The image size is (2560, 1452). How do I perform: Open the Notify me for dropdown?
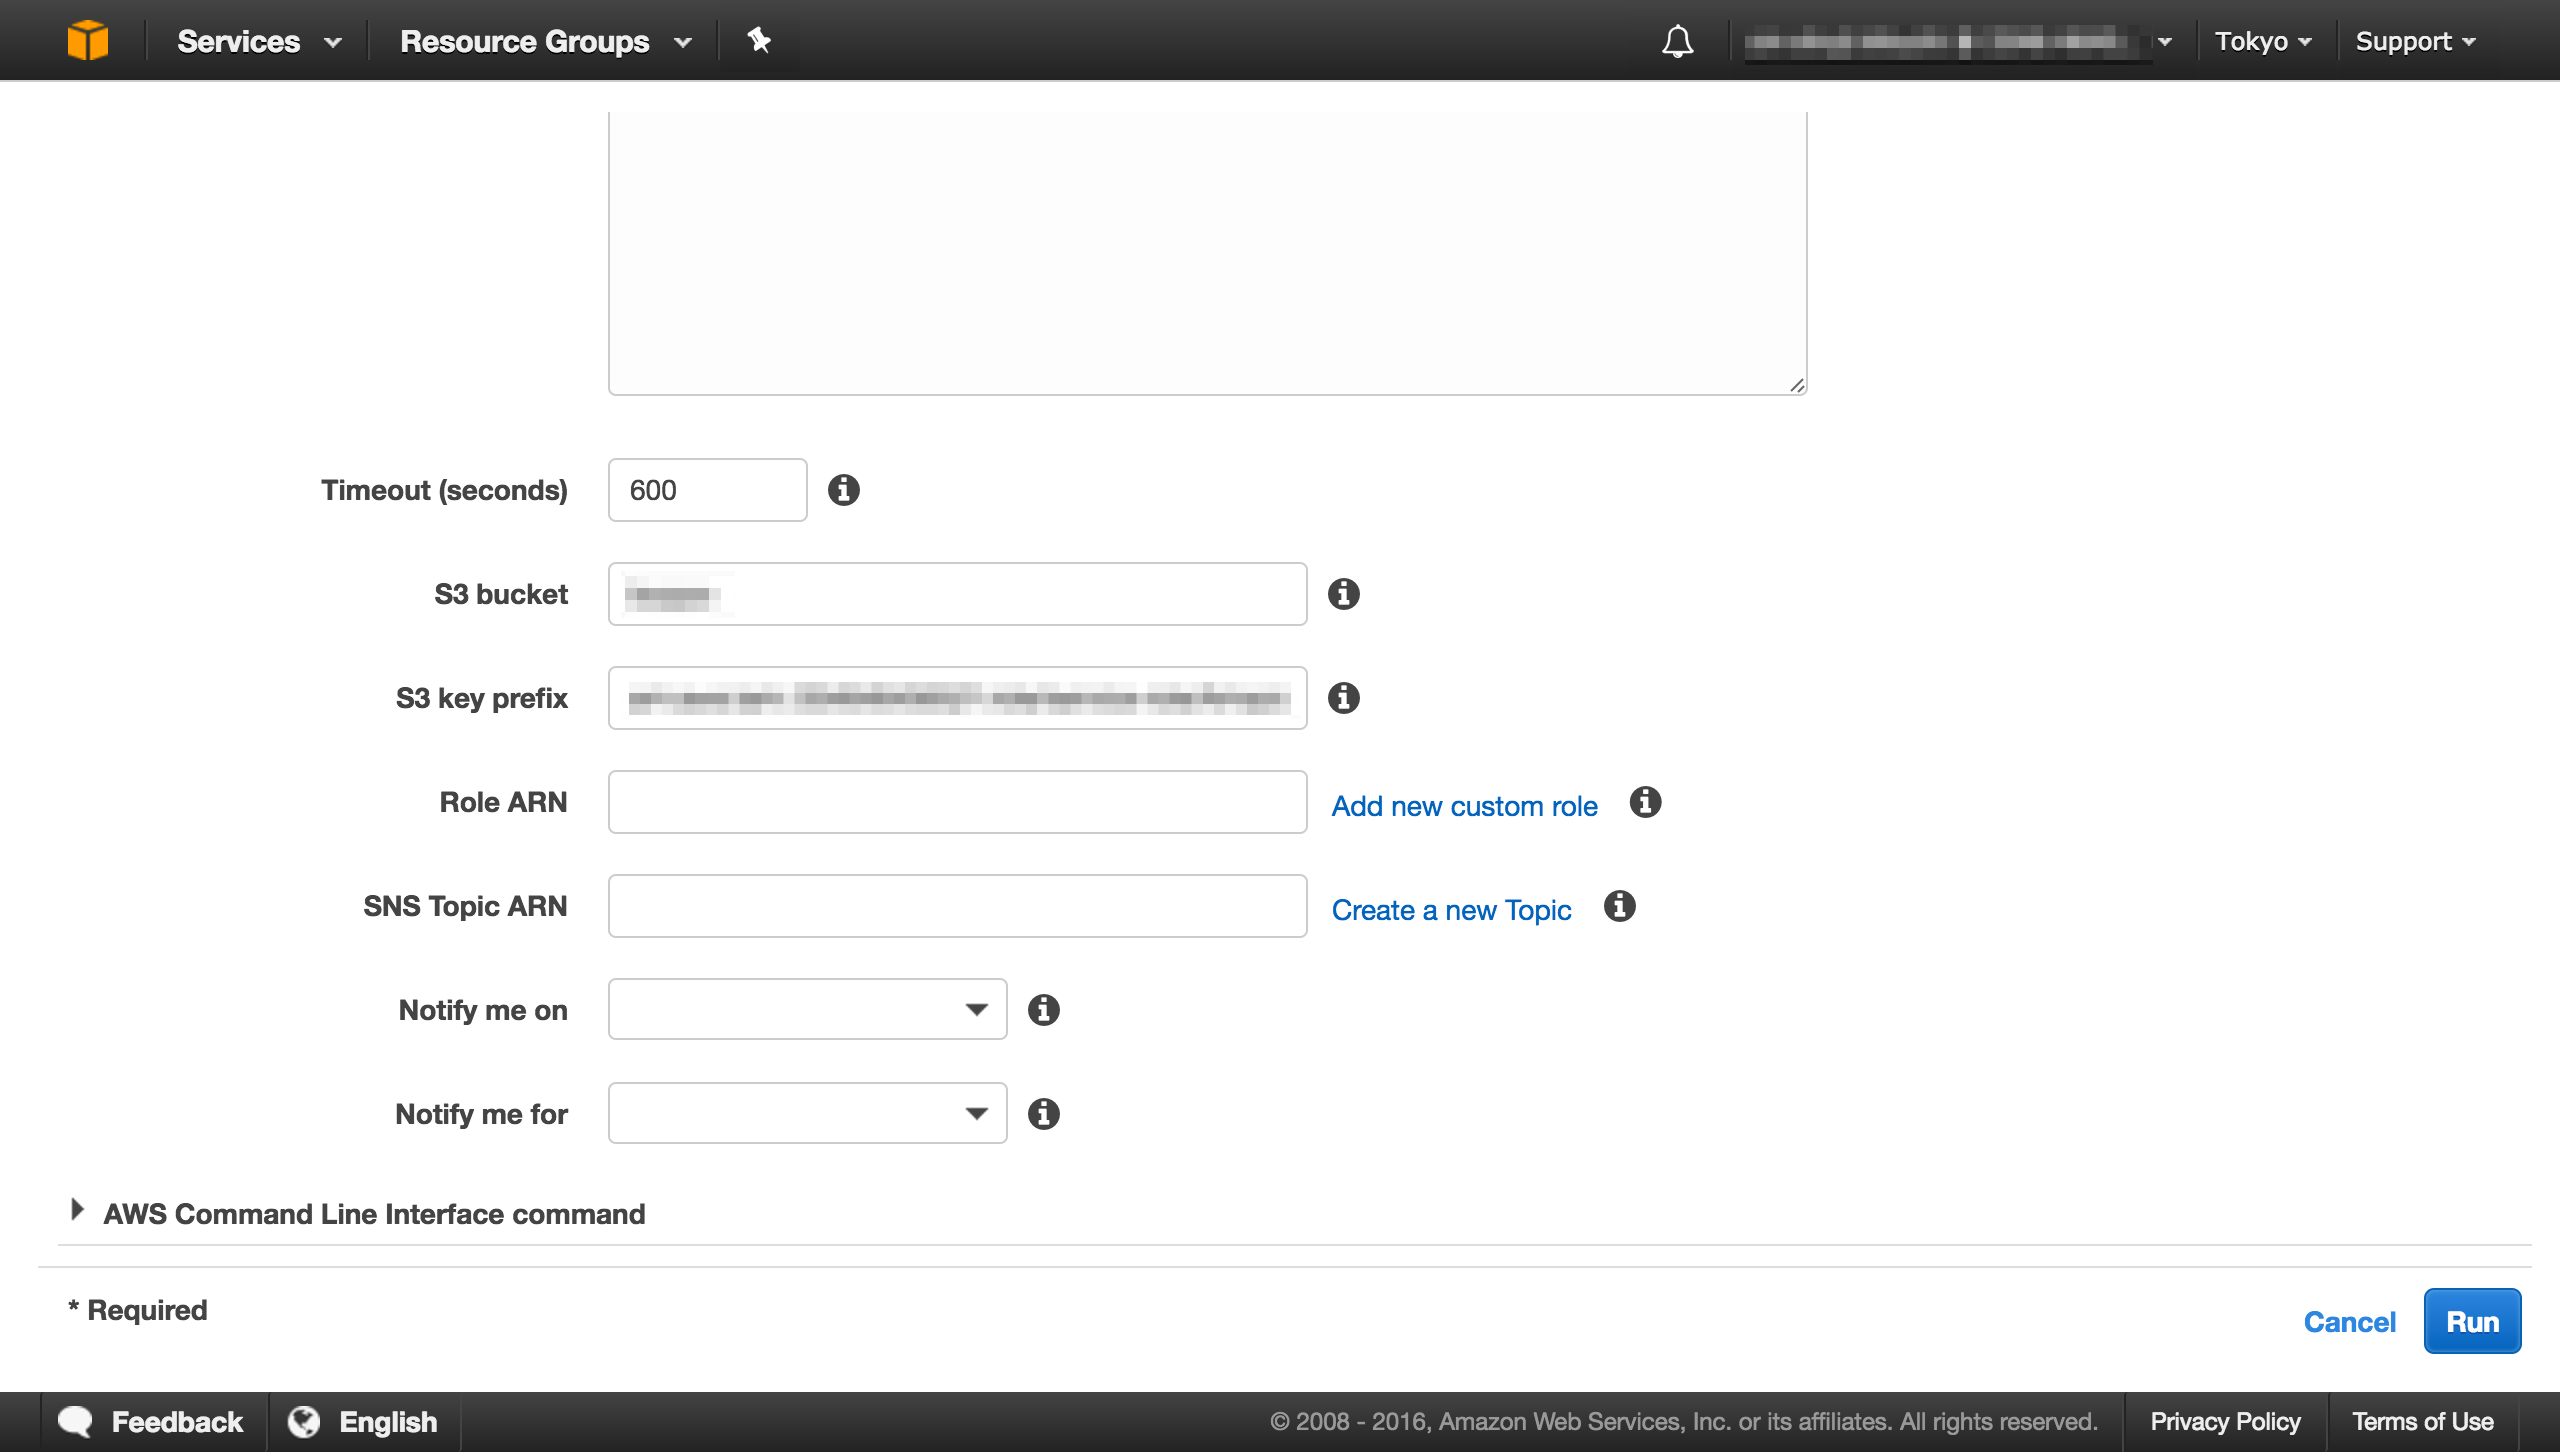[x=806, y=1113]
